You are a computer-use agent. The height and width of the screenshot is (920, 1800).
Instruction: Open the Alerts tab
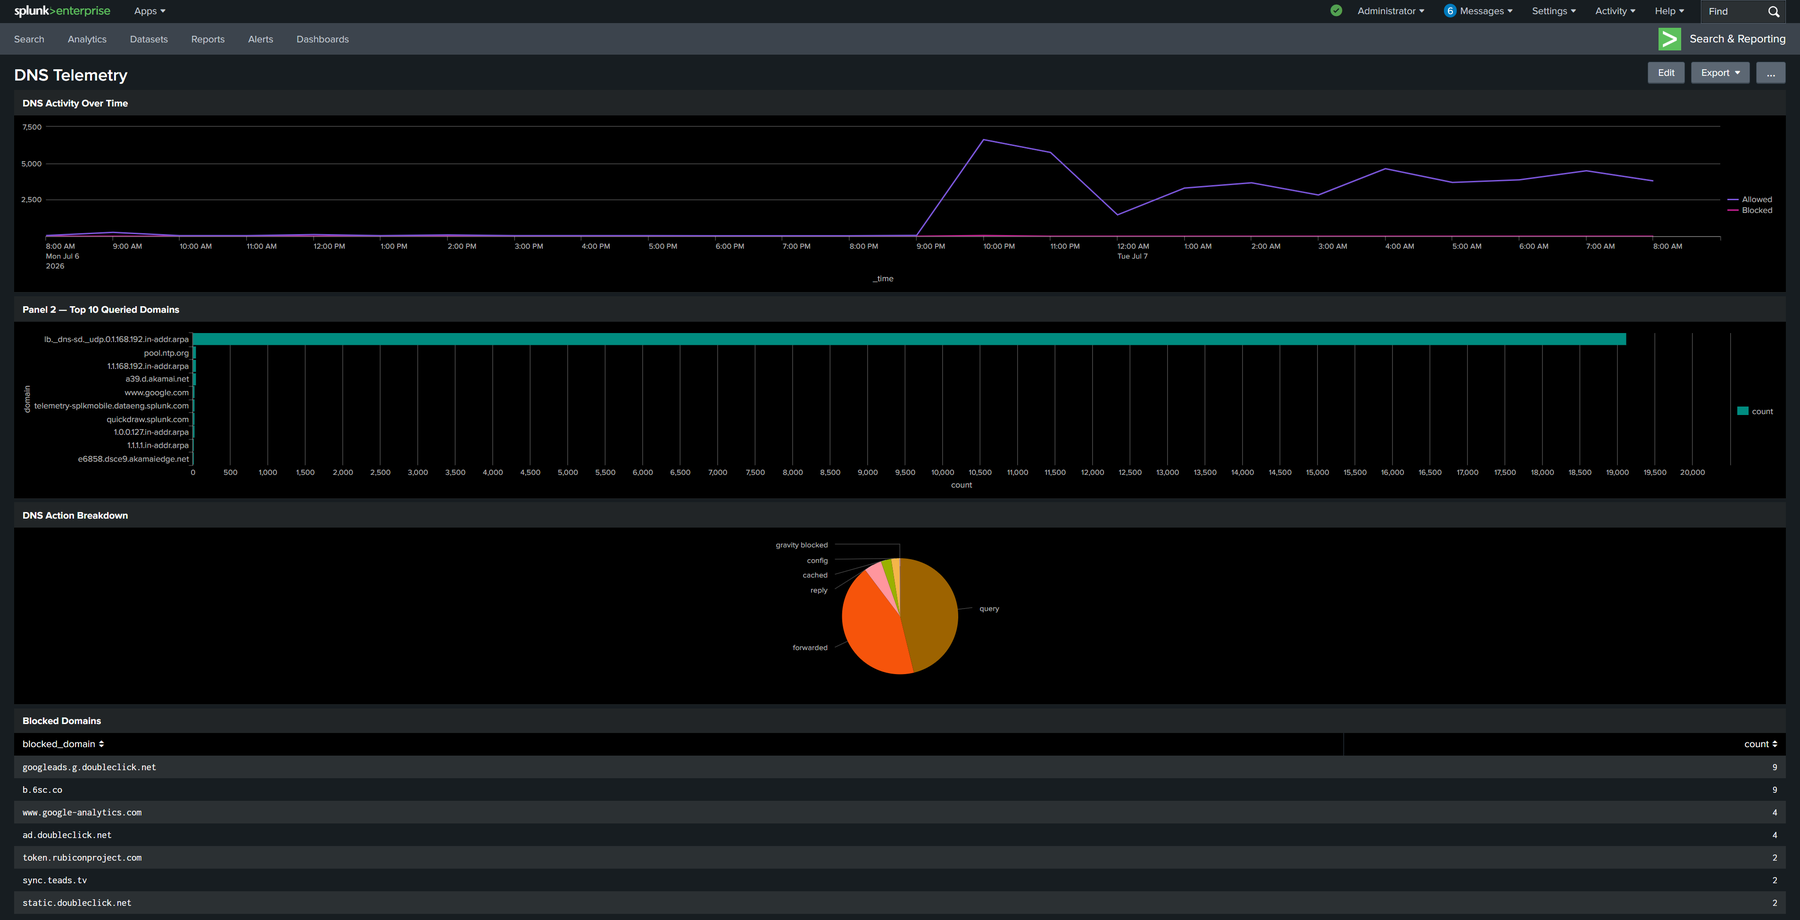[x=260, y=39]
